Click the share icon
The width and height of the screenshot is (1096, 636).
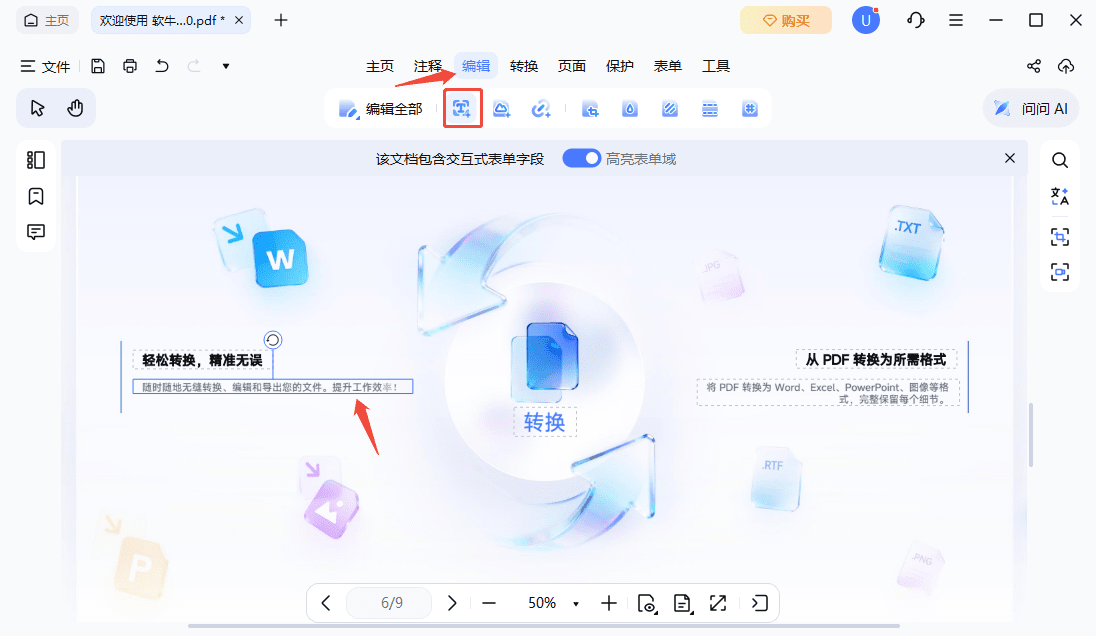tap(1034, 66)
